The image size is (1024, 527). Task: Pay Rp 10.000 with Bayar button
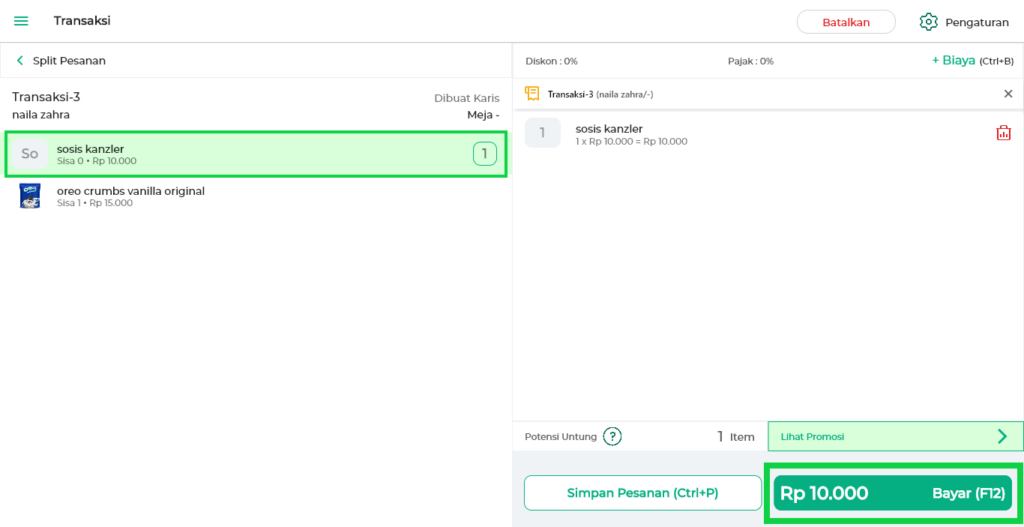[x=892, y=493]
